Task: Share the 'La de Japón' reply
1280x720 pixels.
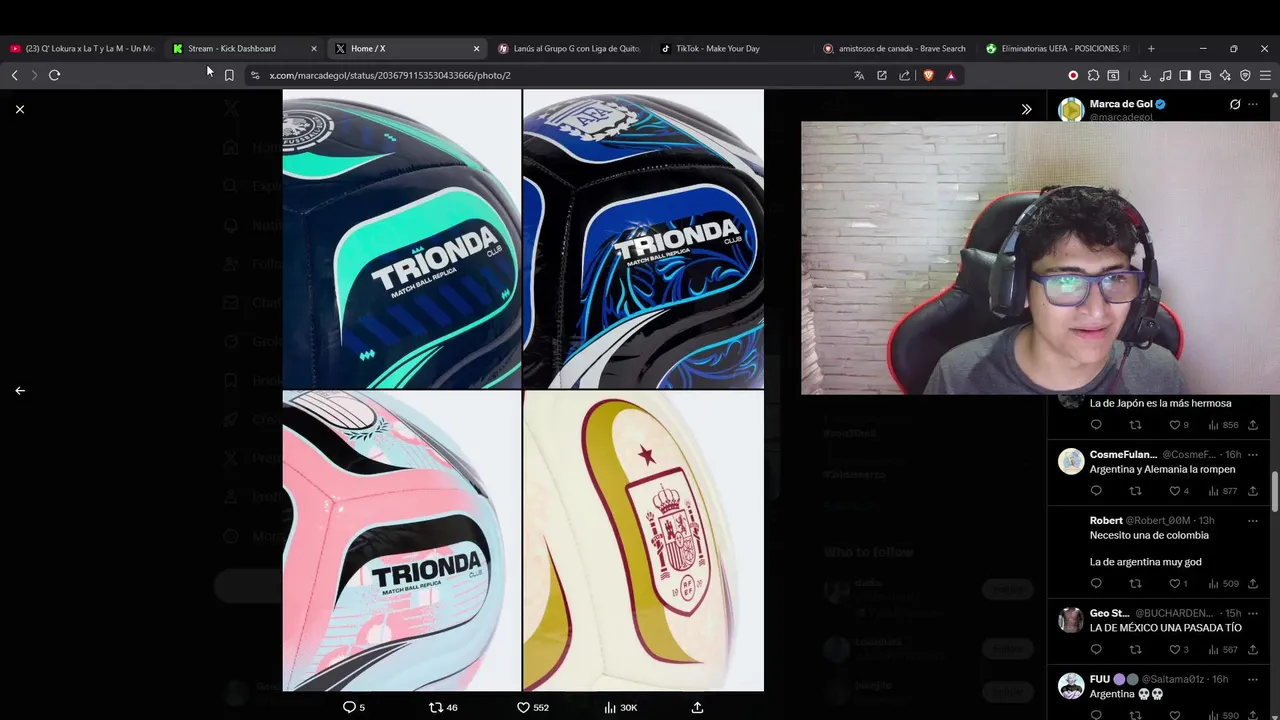Action: tap(1253, 425)
